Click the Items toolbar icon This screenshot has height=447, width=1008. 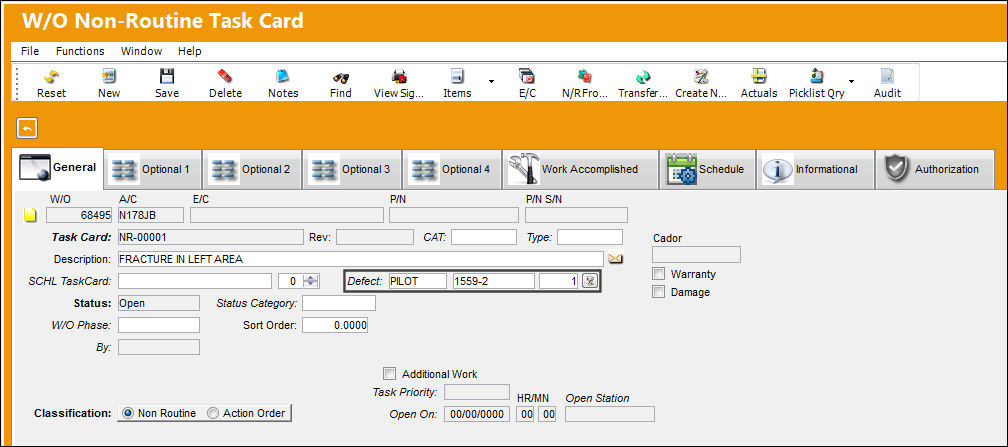pyautogui.click(x=457, y=77)
